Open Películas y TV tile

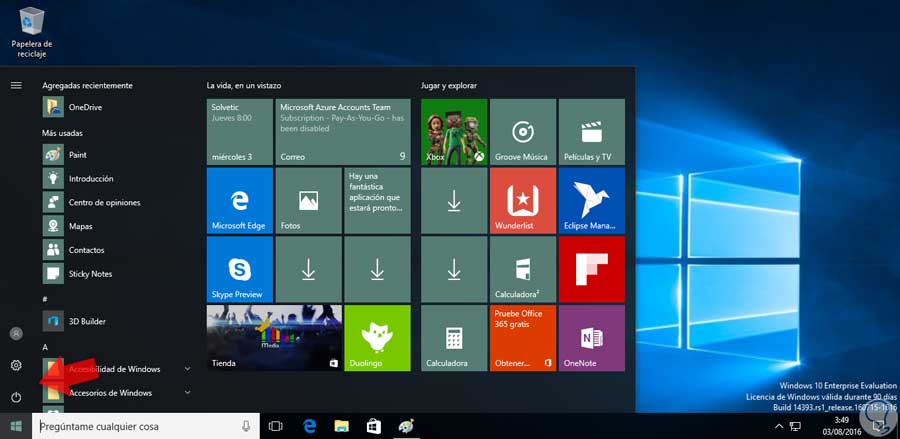point(592,132)
